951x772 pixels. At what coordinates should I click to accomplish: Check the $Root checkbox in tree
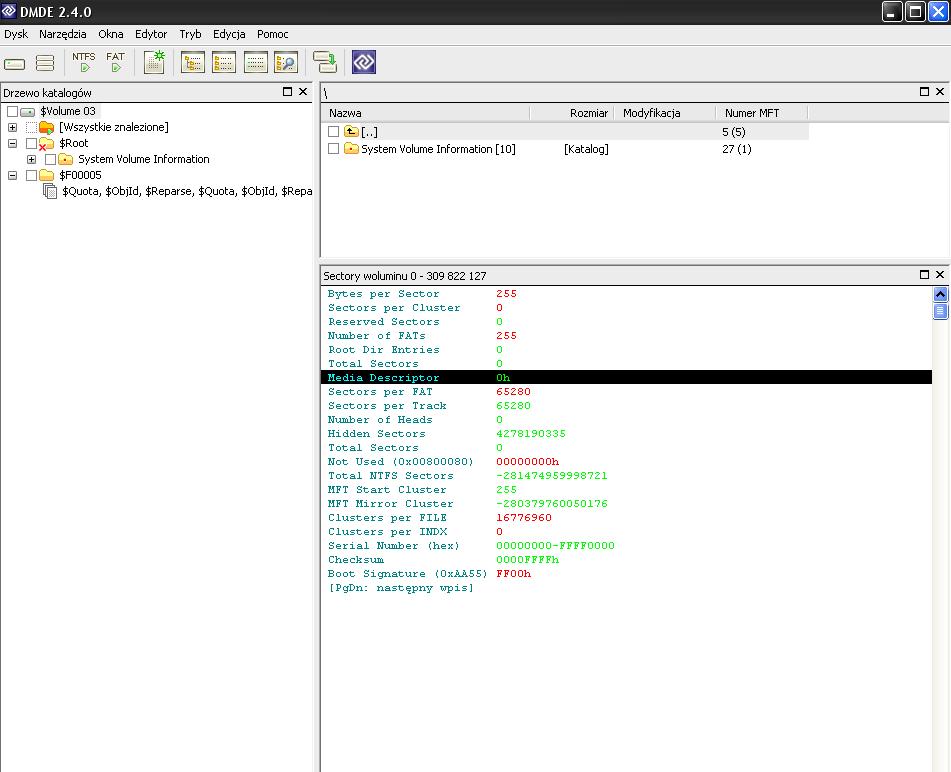[32, 144]
